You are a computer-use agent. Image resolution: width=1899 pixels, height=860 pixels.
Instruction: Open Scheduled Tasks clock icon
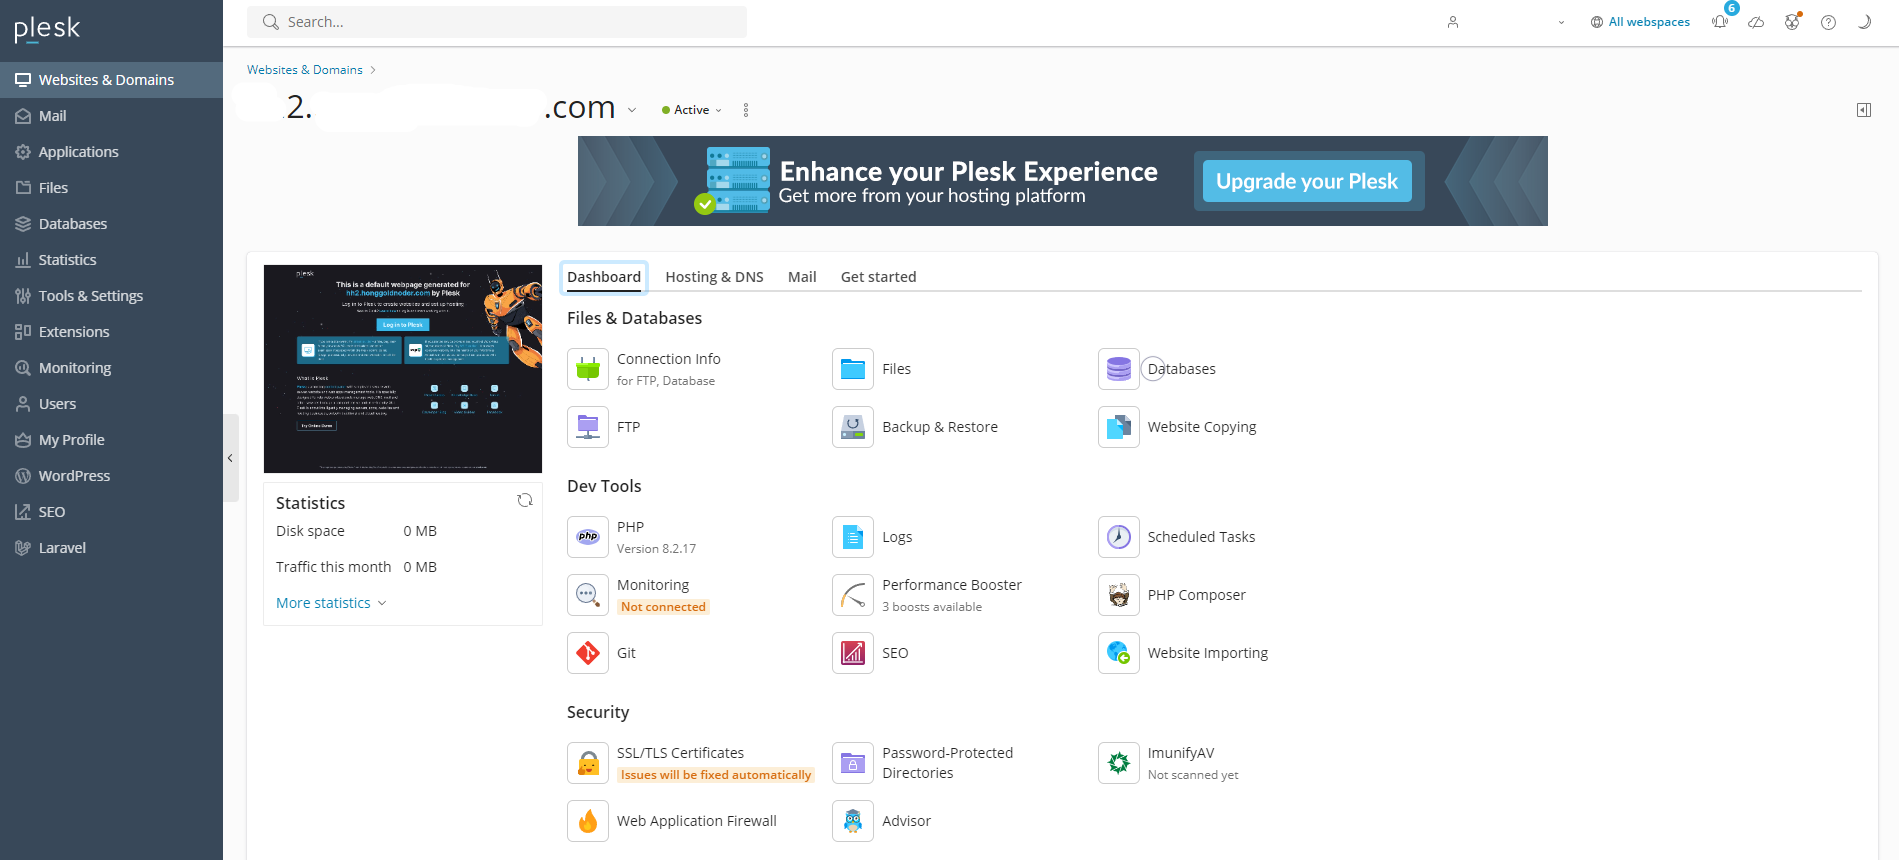point(1119,537)
